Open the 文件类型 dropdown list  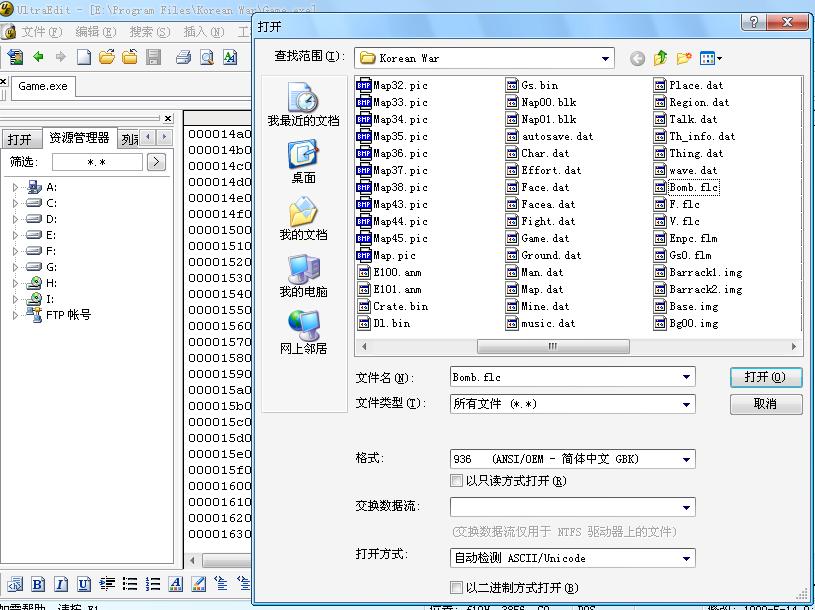click(x=686, y=404)
